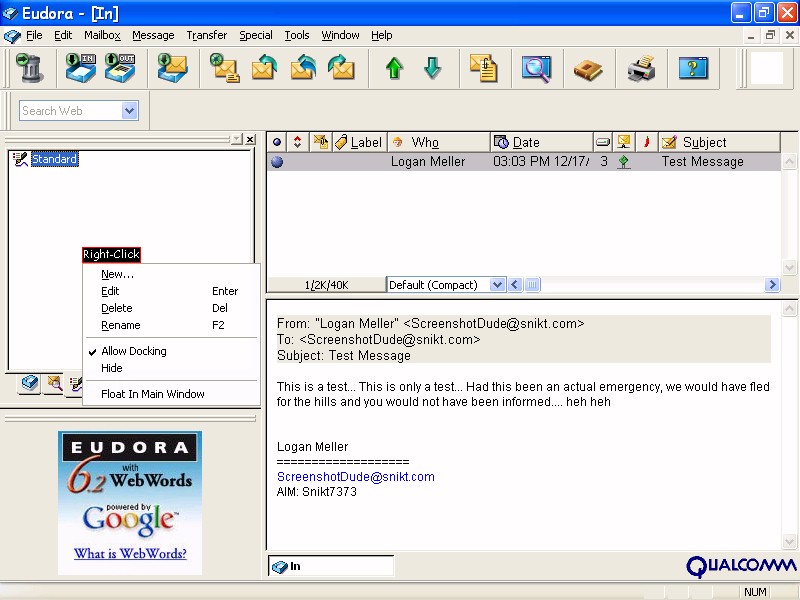Image resolution: width=800 pixels, height=600 pixels.
Task: Sort by the Priority column header icon
Action: pos(297,142)
